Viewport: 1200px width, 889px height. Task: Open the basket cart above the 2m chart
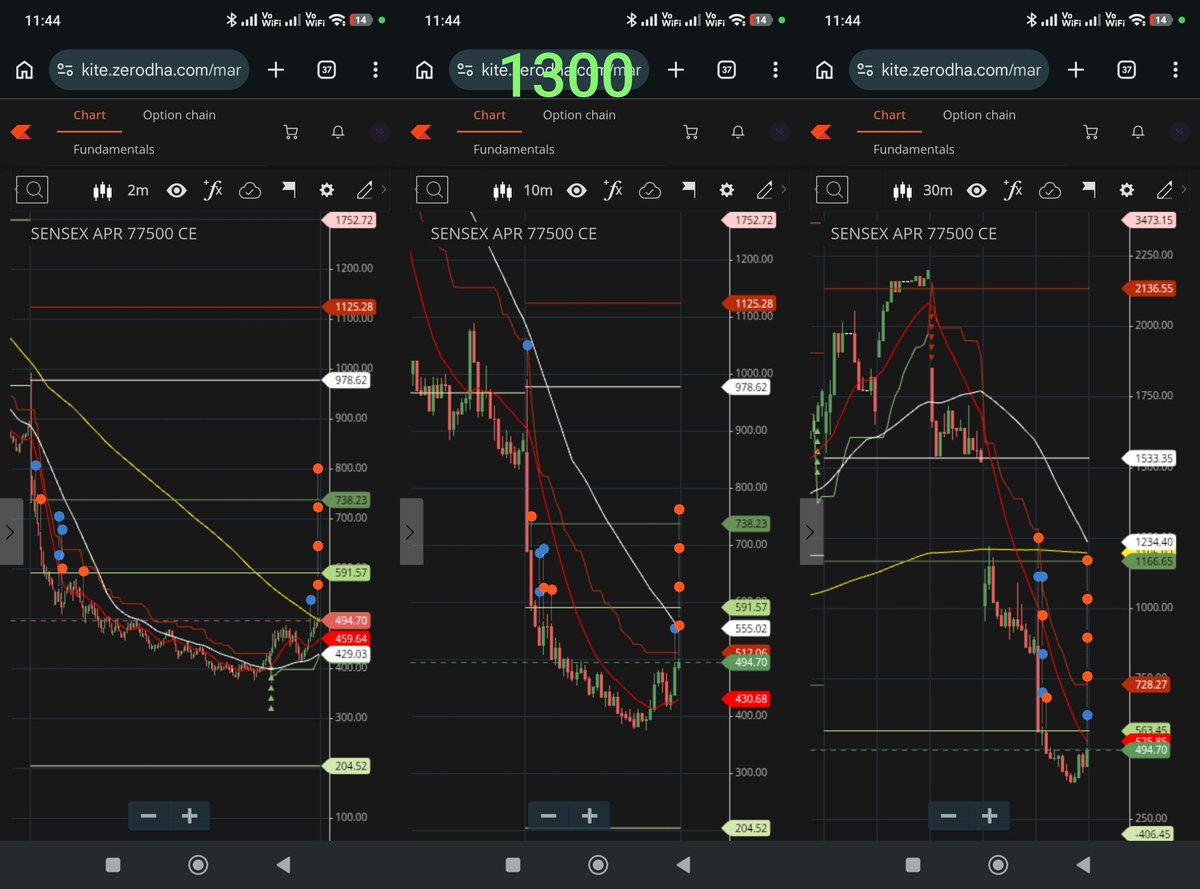(291, 132)
